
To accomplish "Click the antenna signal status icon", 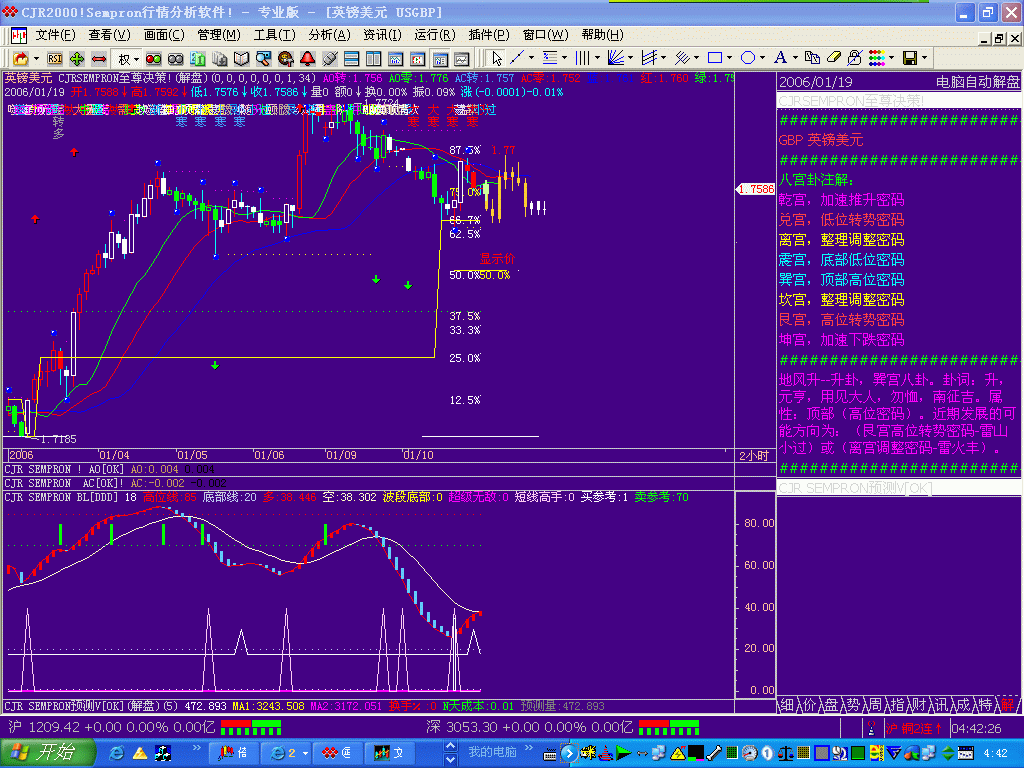I will tap(871, 728).
